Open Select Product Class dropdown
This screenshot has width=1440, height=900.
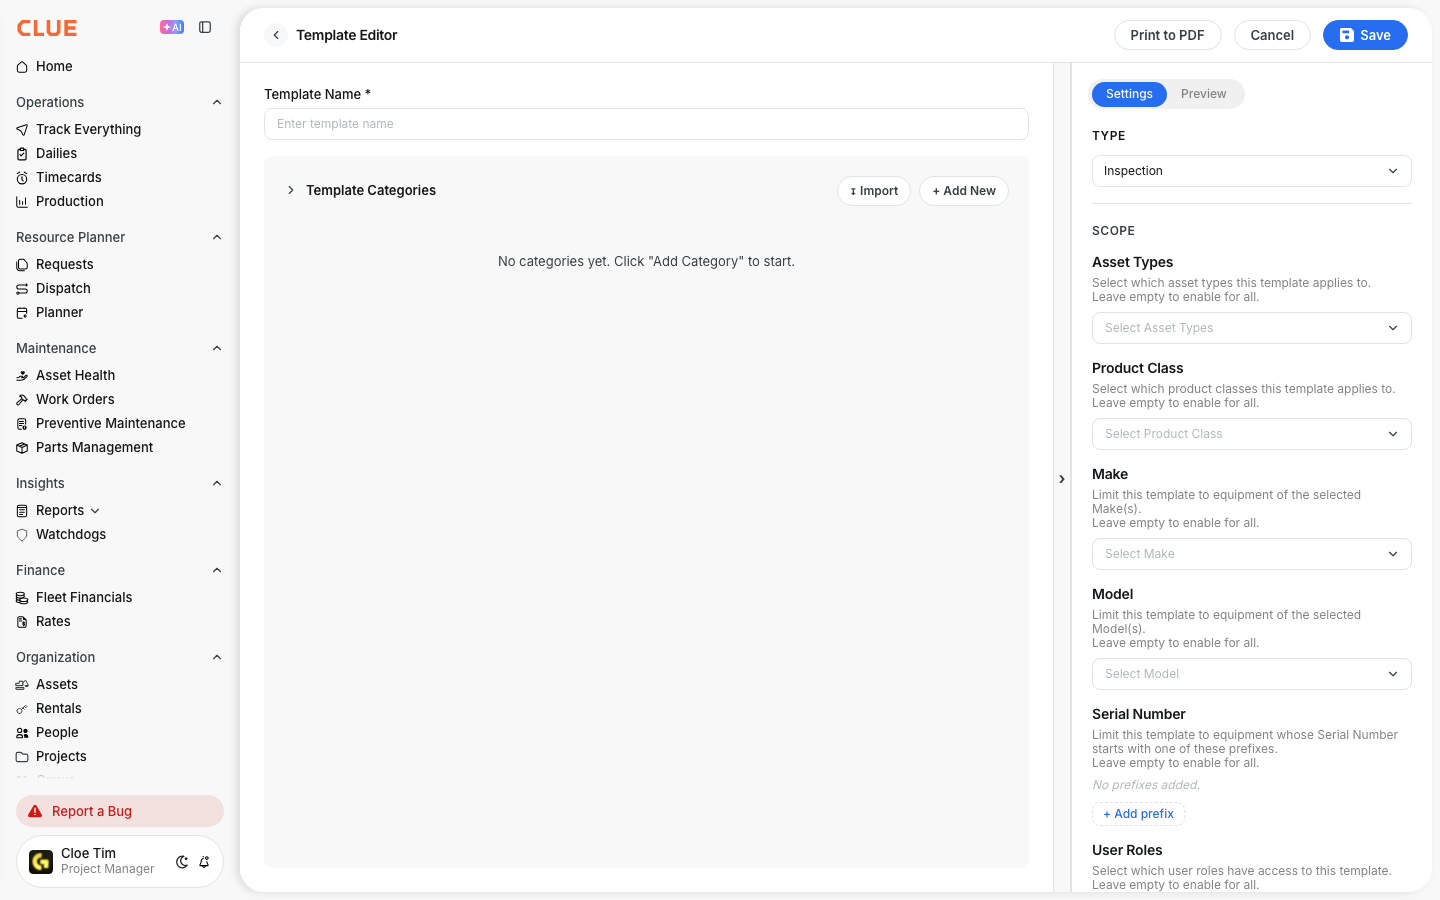1251,434
